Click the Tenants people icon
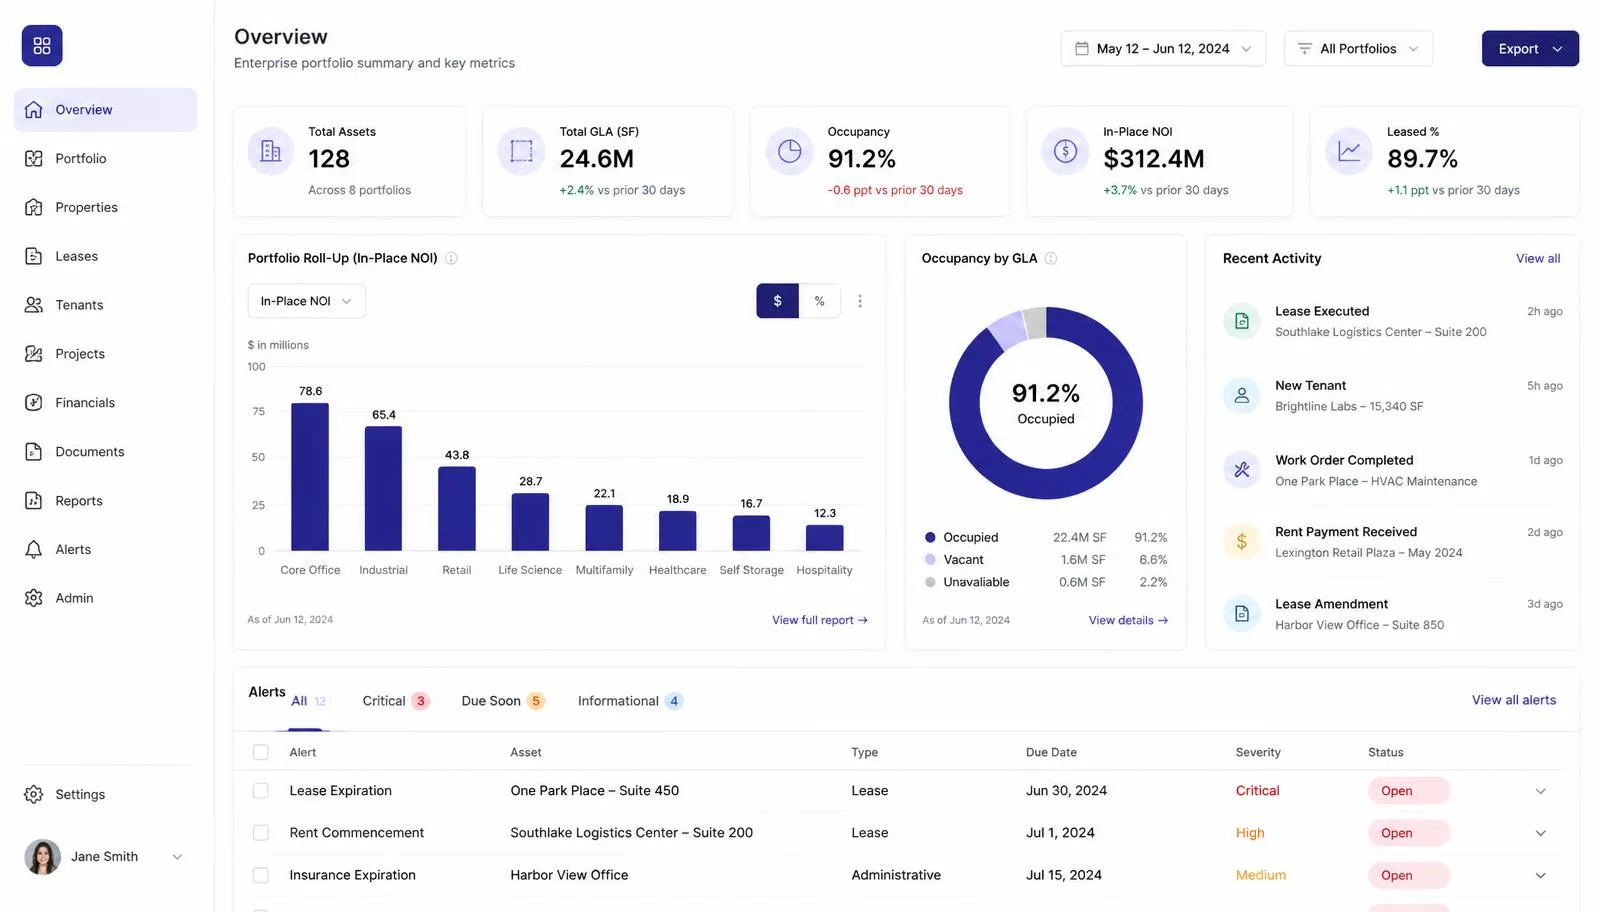Image resolution: width=1600 pixels, height=912 pixels. click(34, 305)
